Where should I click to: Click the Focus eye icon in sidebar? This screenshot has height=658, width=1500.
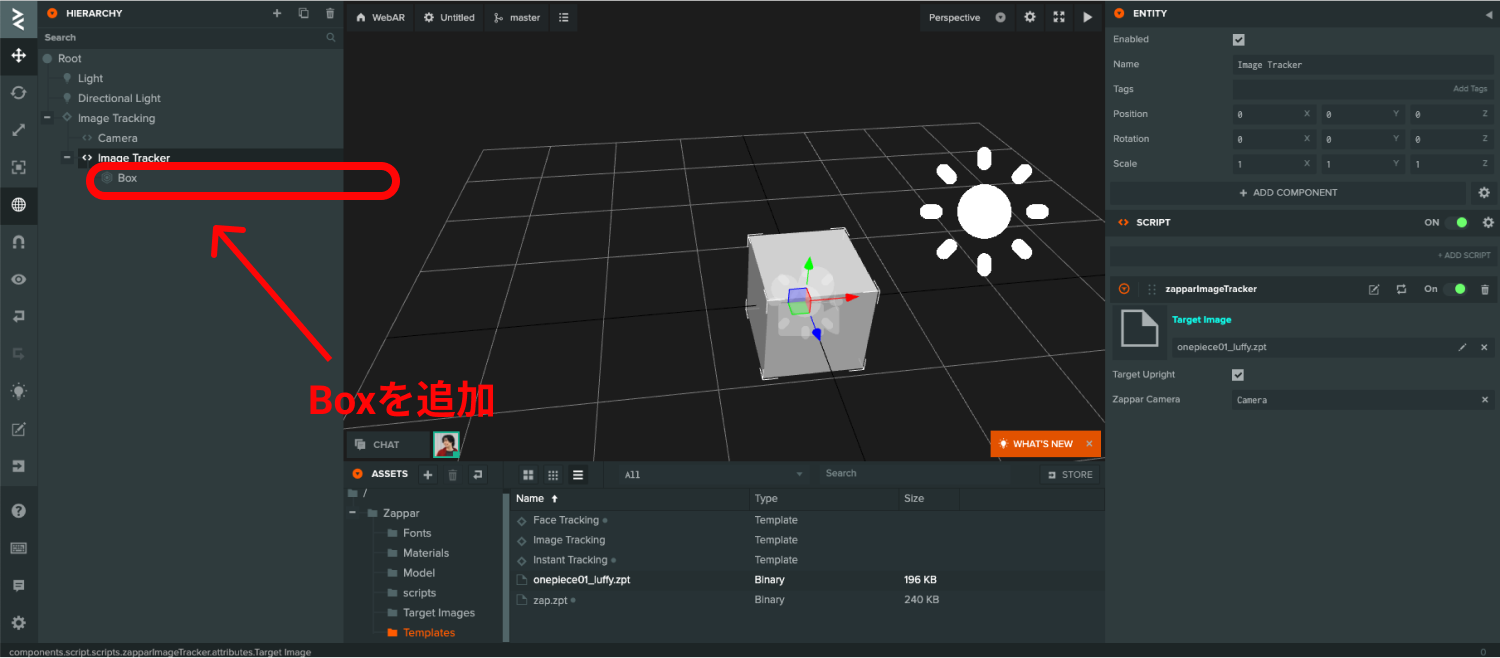coord(18,279)
